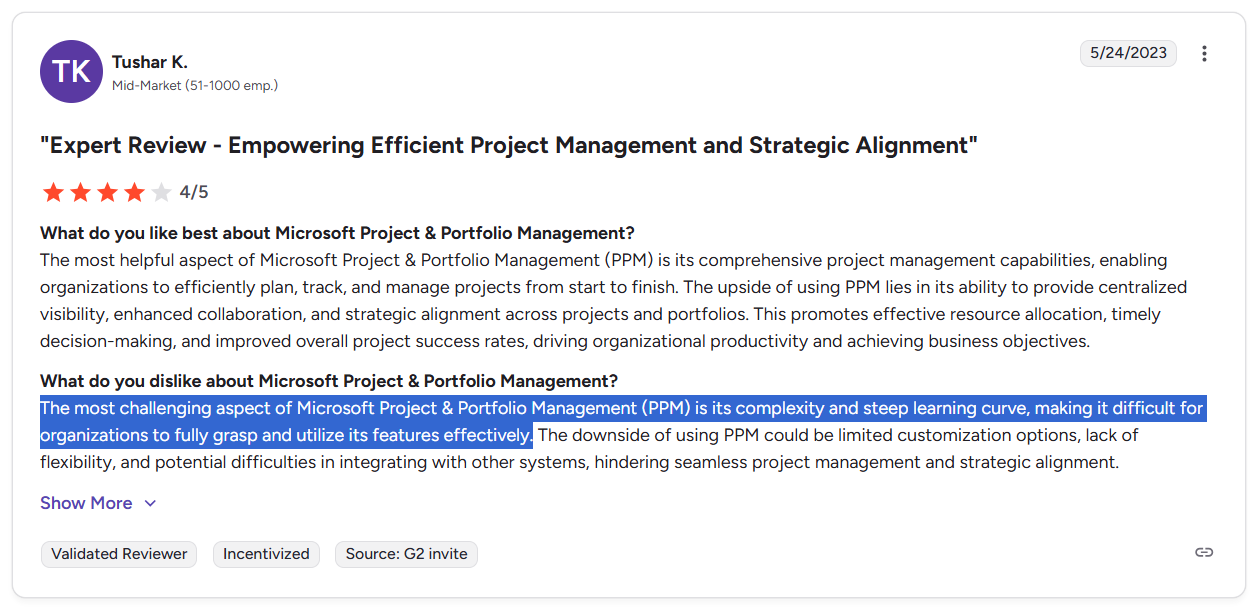
Task: Click the 4/5 rating score
Action: (x=194, y=192)
